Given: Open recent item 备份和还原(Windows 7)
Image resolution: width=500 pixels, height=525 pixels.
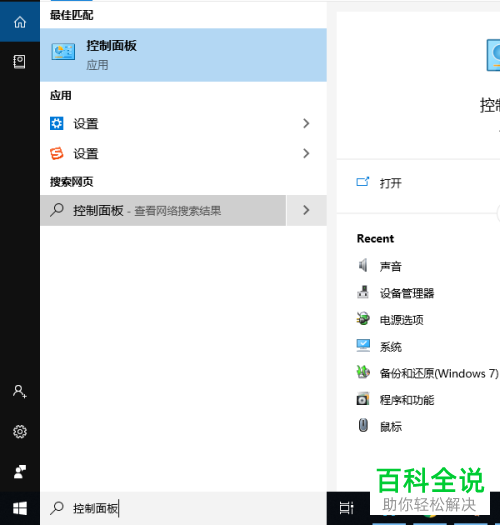Looking at the screenshot, I should pyautogui.click(x=439, y=373).
